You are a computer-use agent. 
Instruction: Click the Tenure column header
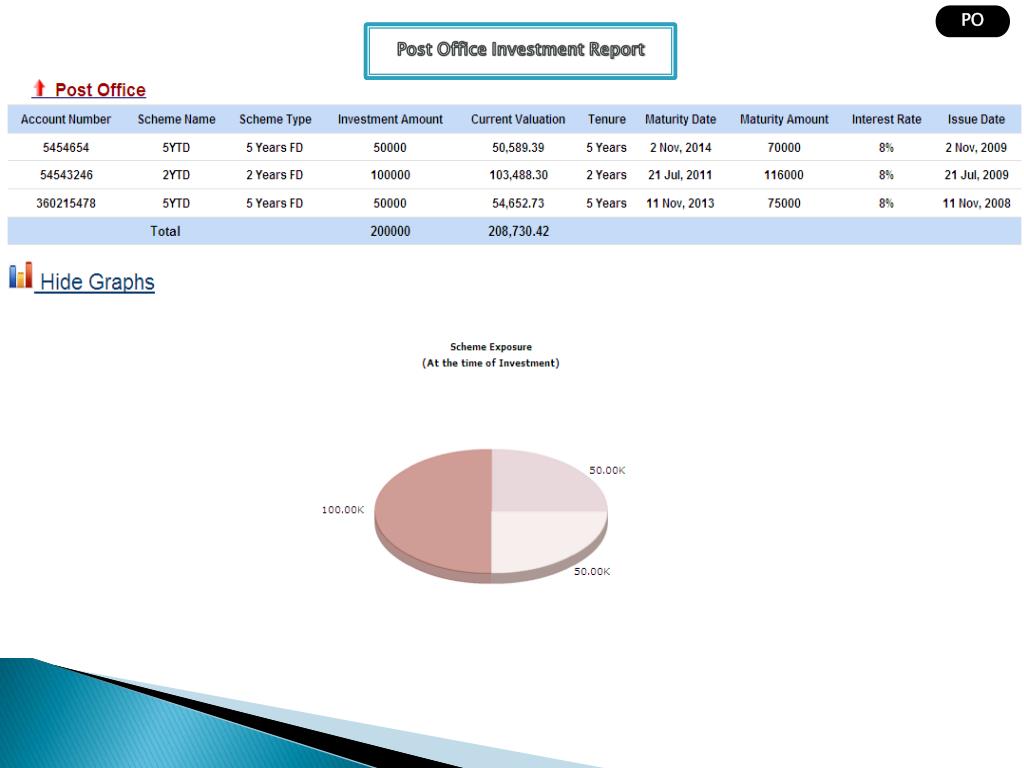click(x=607, y=120)
